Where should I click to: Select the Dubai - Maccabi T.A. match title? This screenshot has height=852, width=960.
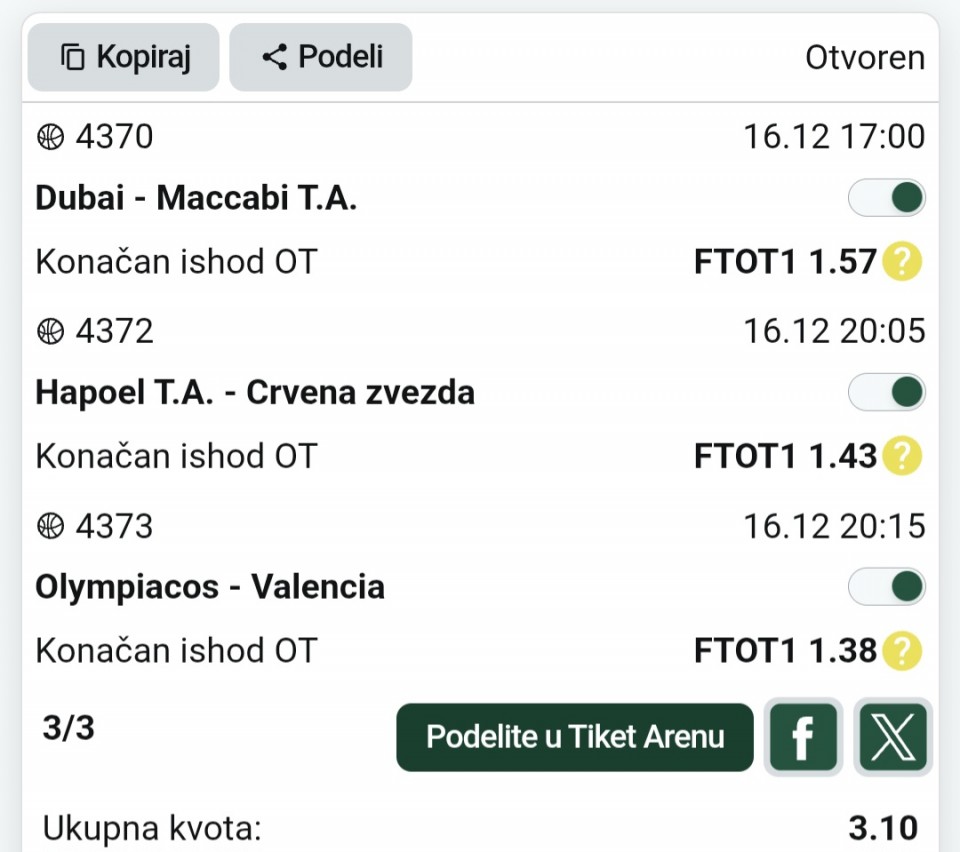pyautogui.click(x=196, y=198)
